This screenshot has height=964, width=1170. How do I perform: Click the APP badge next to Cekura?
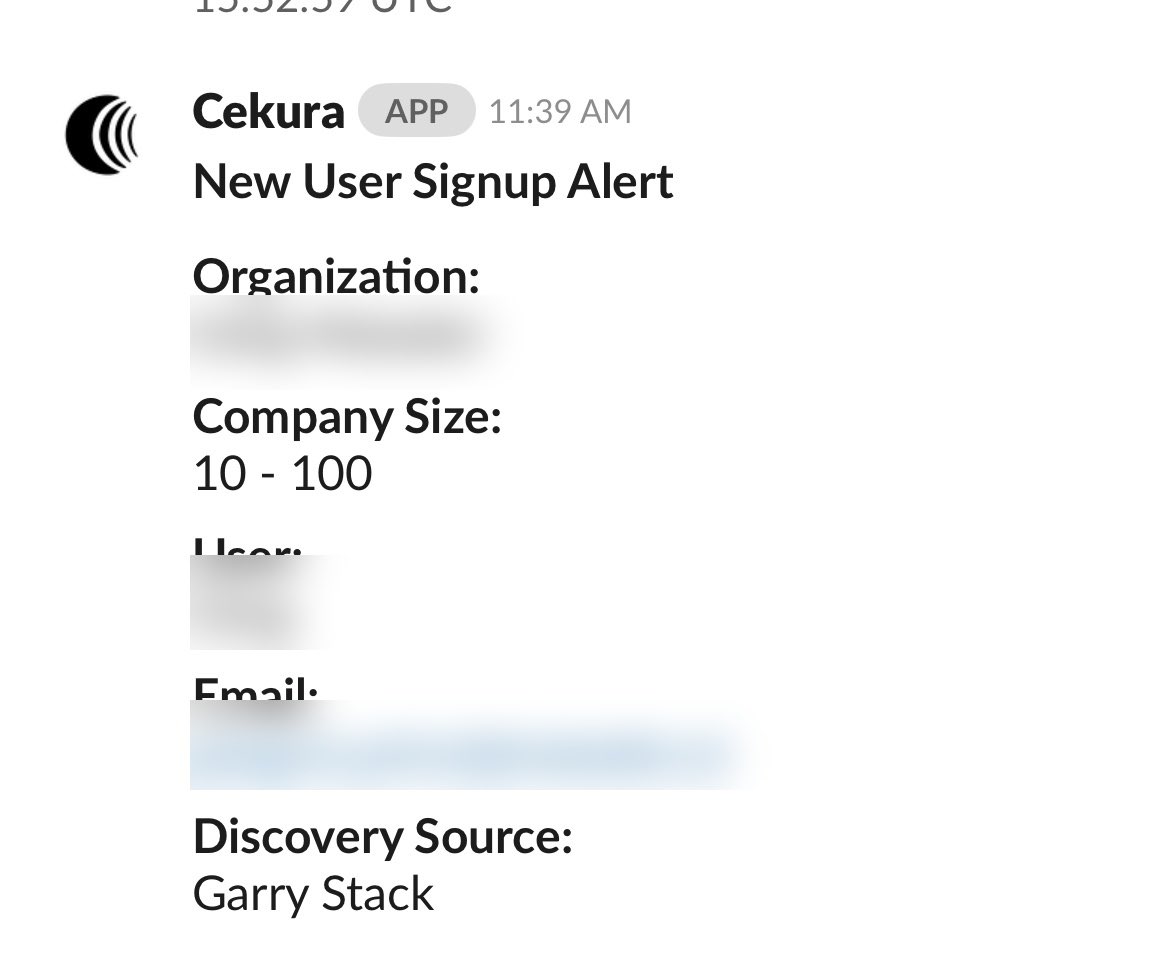tap(416, 110)
